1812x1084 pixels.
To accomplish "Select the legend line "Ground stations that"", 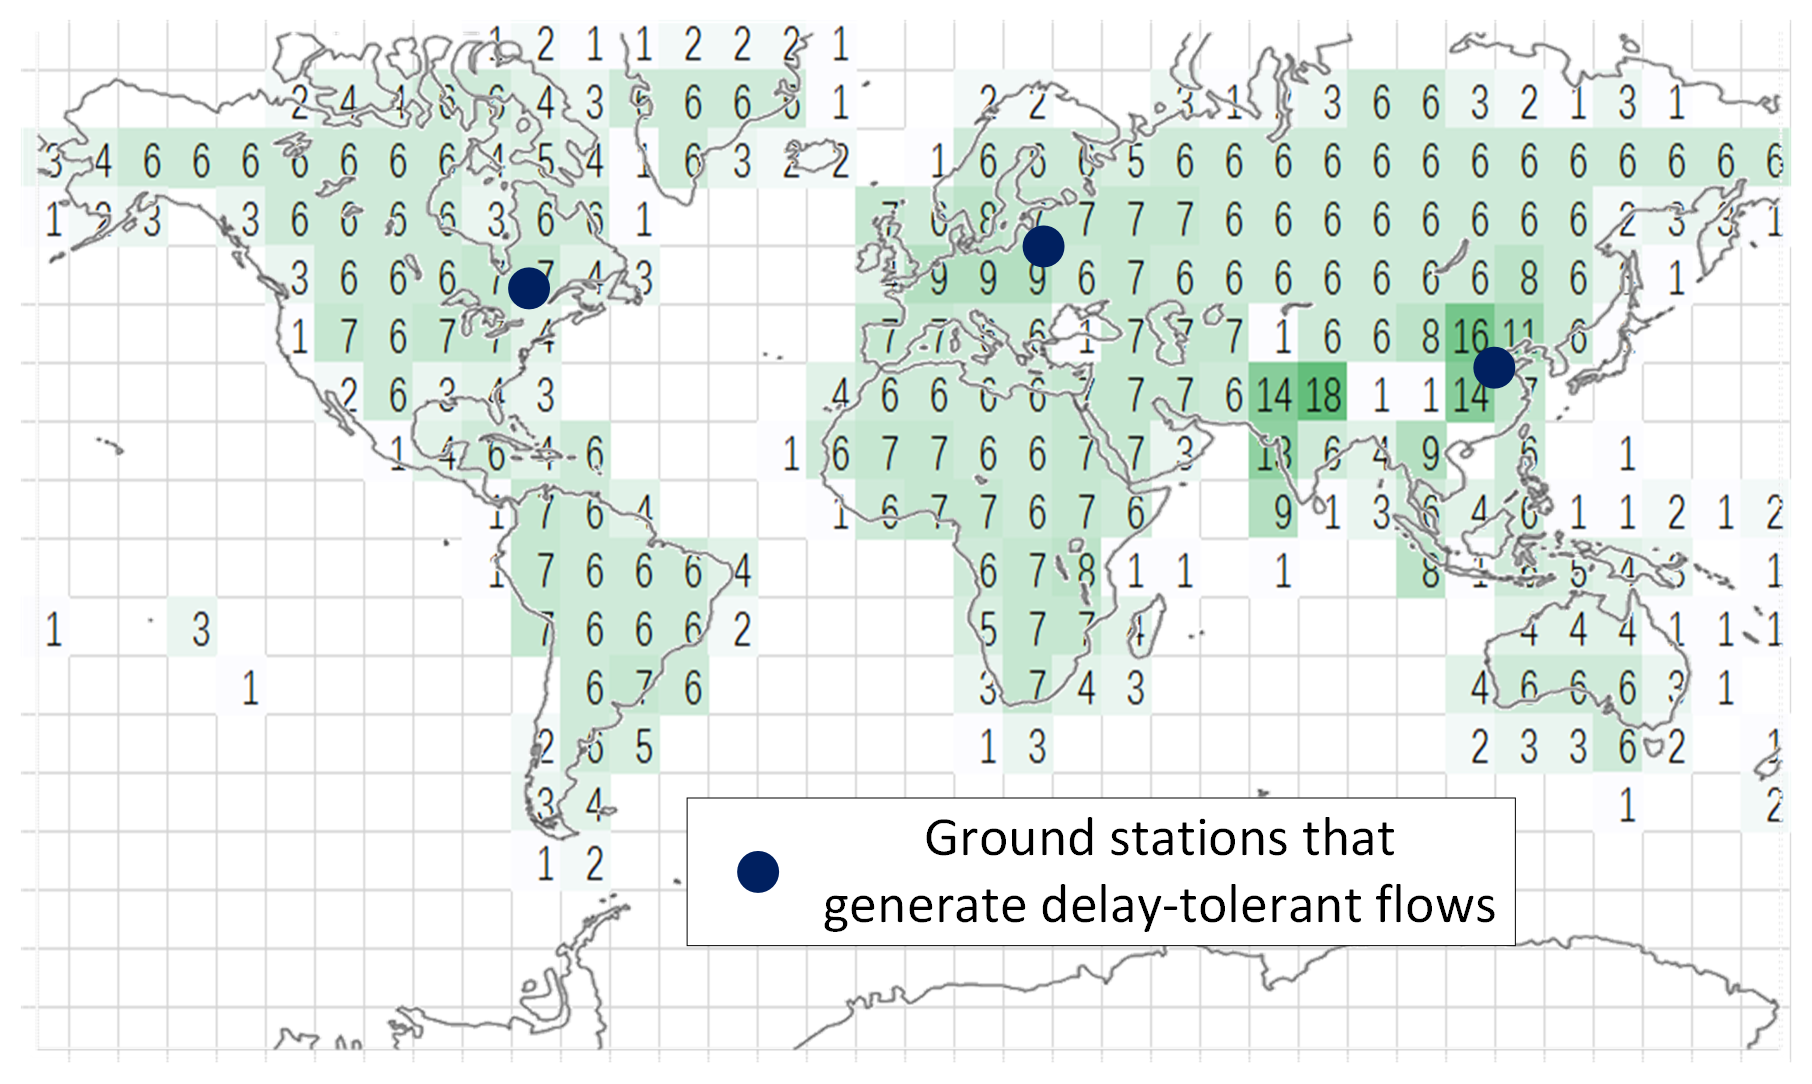I will click(x=1159, y=838).
